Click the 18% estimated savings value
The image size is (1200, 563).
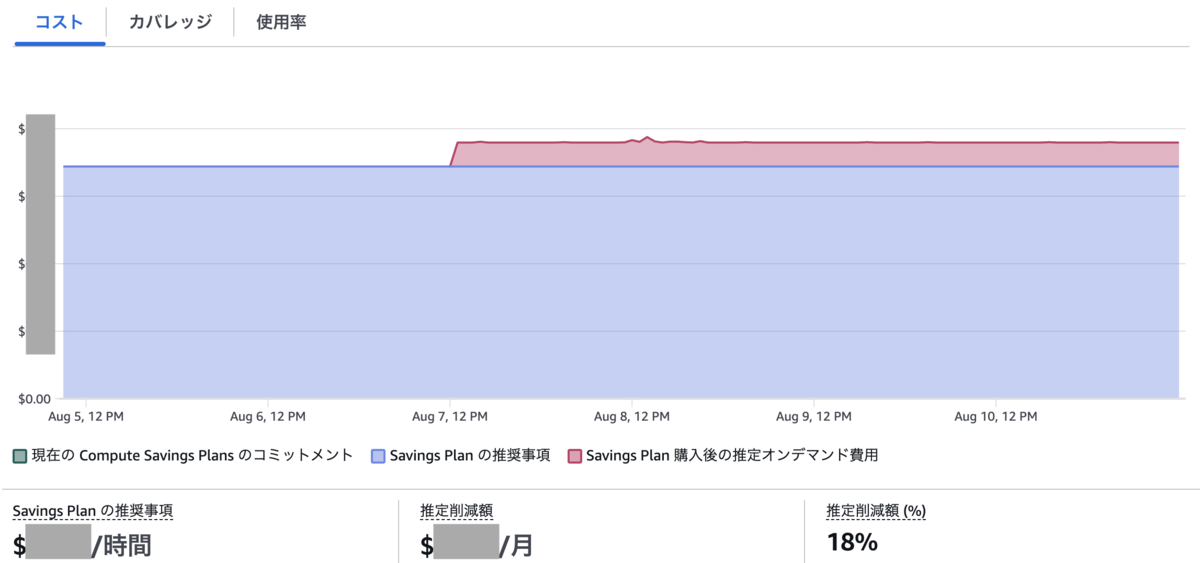pos(852,543)
